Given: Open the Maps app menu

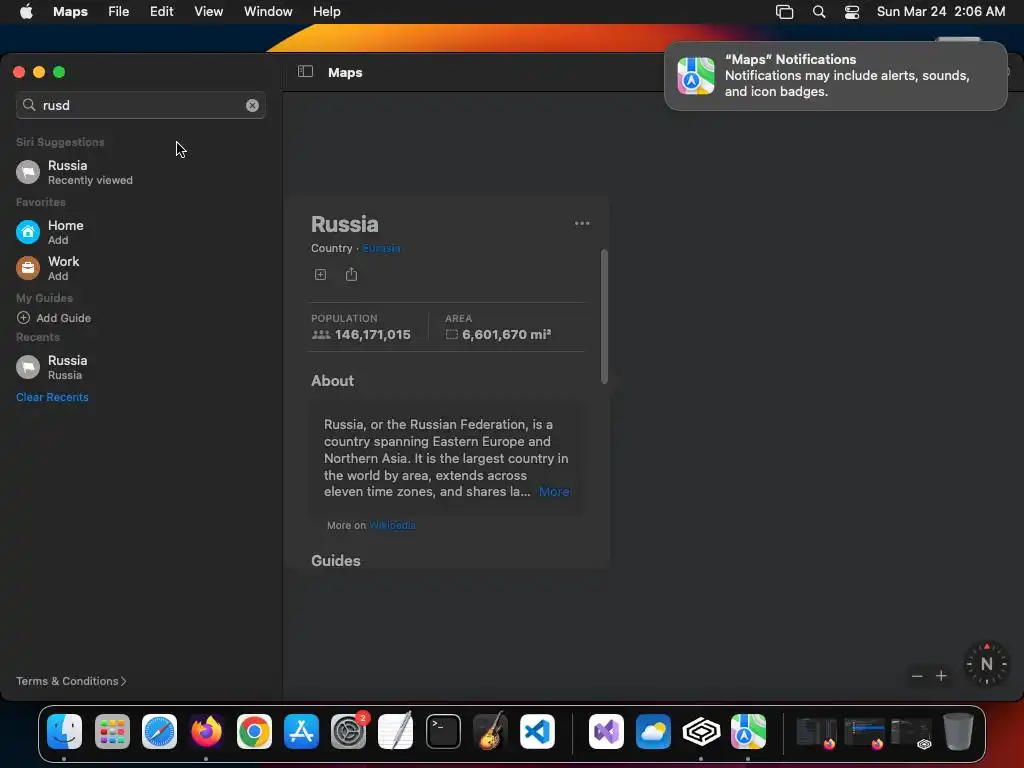Looking at the screenshot, I should [71, 12].
